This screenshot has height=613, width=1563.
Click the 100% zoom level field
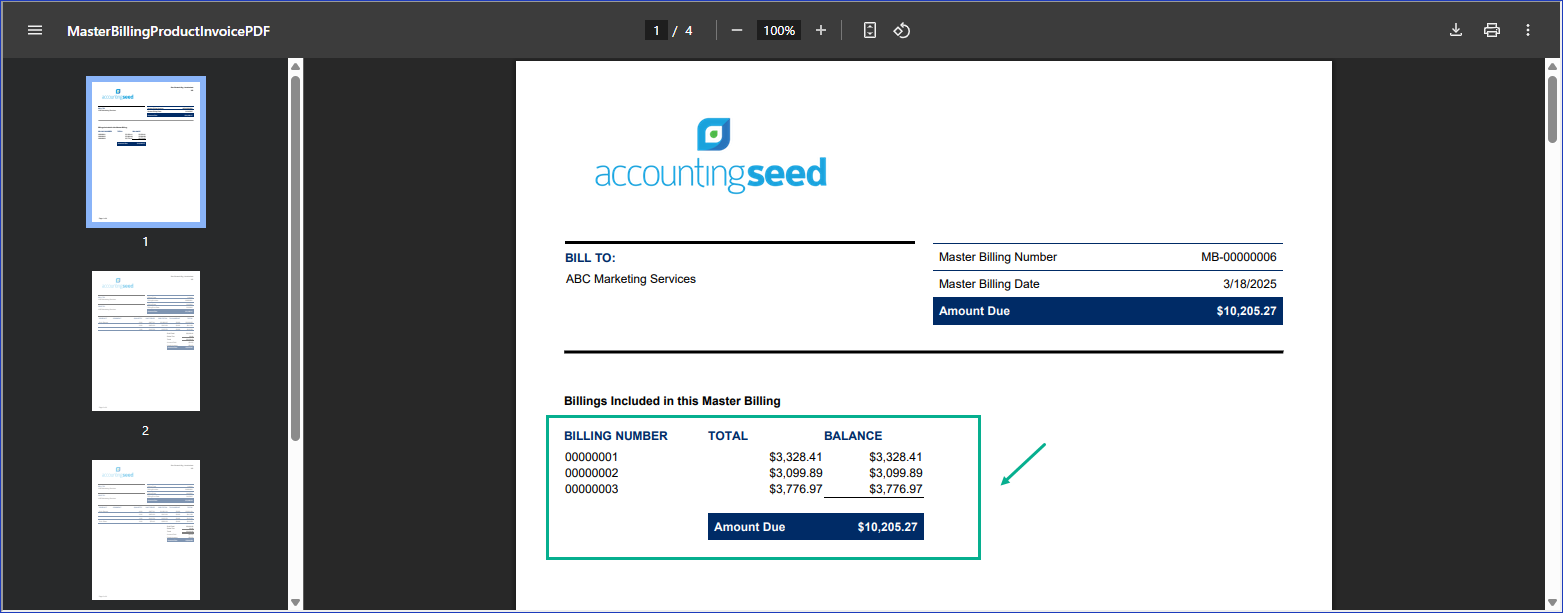pyautogui.click(x=779, y=30)
